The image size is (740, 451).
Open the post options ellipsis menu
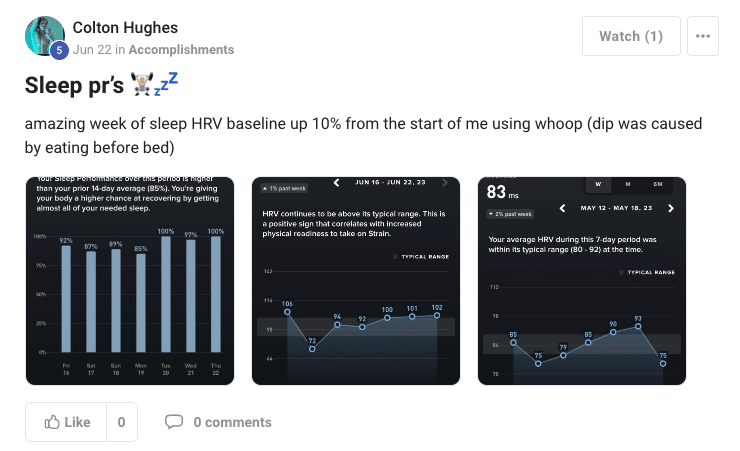pyautogui.click(x=703, y=36)
